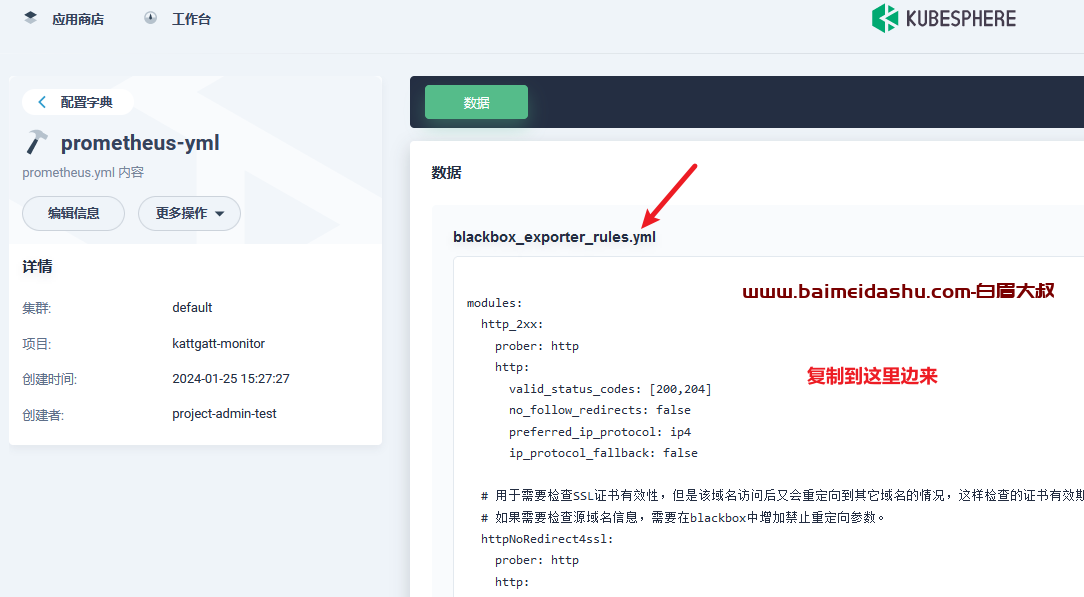
Task: Click the 'preferred_ip_protocol: ip4' line
Action: (600, 432)
